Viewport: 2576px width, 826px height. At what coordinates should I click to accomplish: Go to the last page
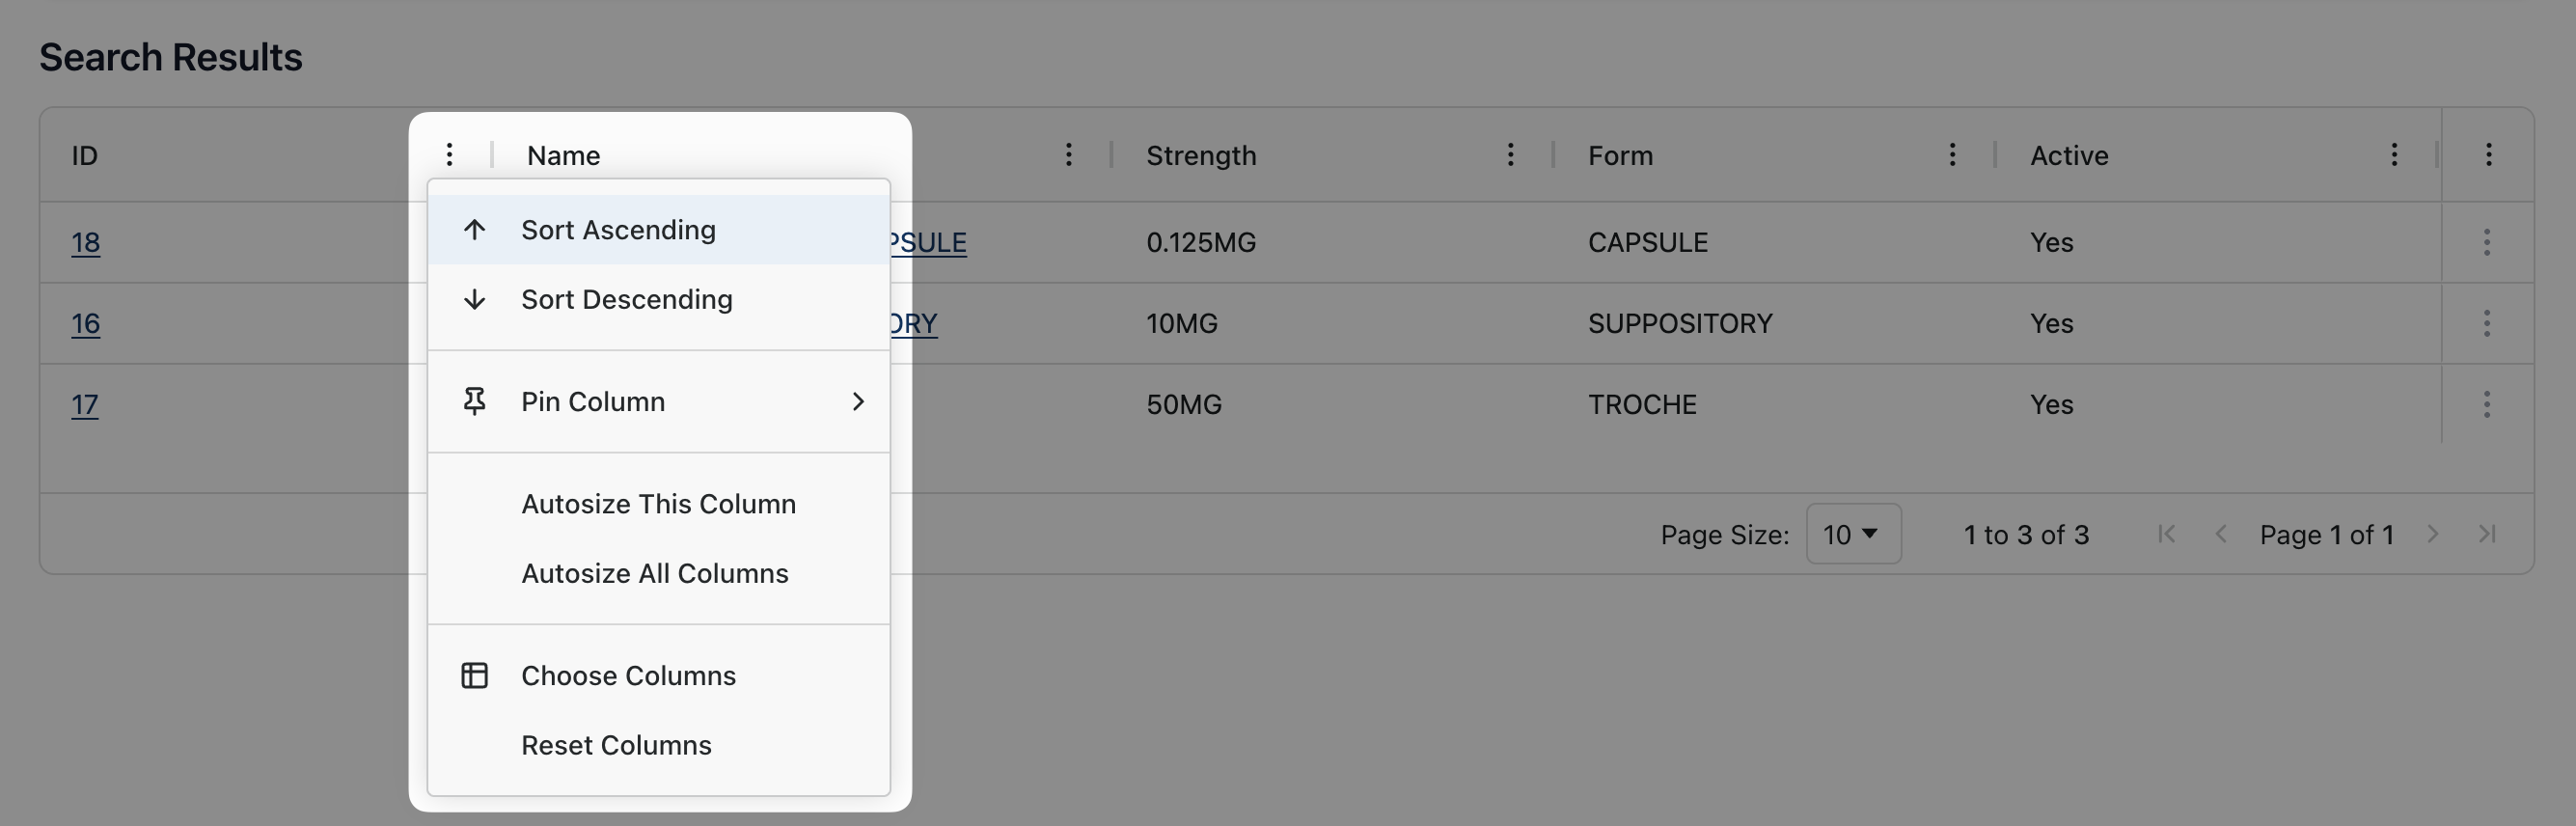point(2487,535)
